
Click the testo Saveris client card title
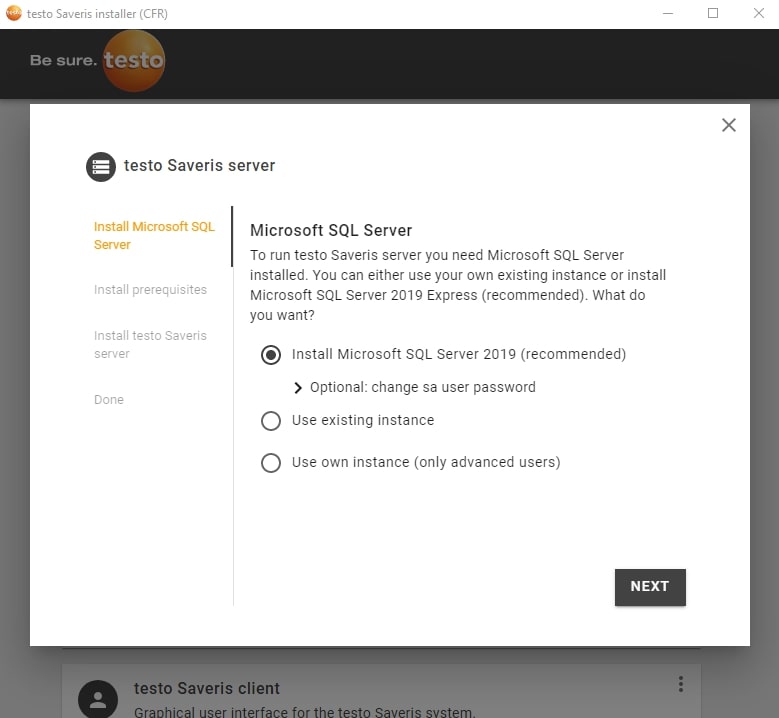click(207, 689)
